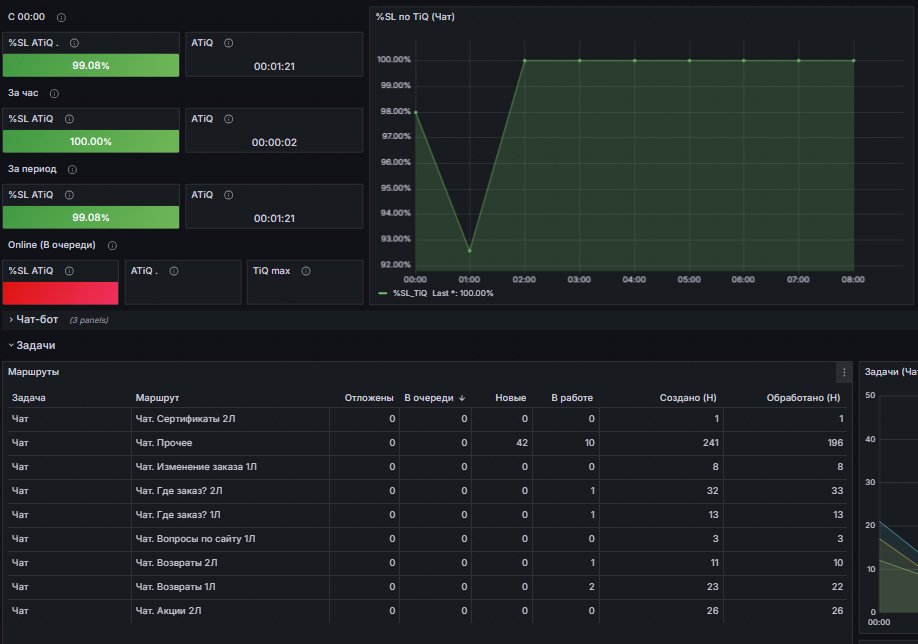
Task: Click the 100.00% green bar under За час
Action: point(91,141)
